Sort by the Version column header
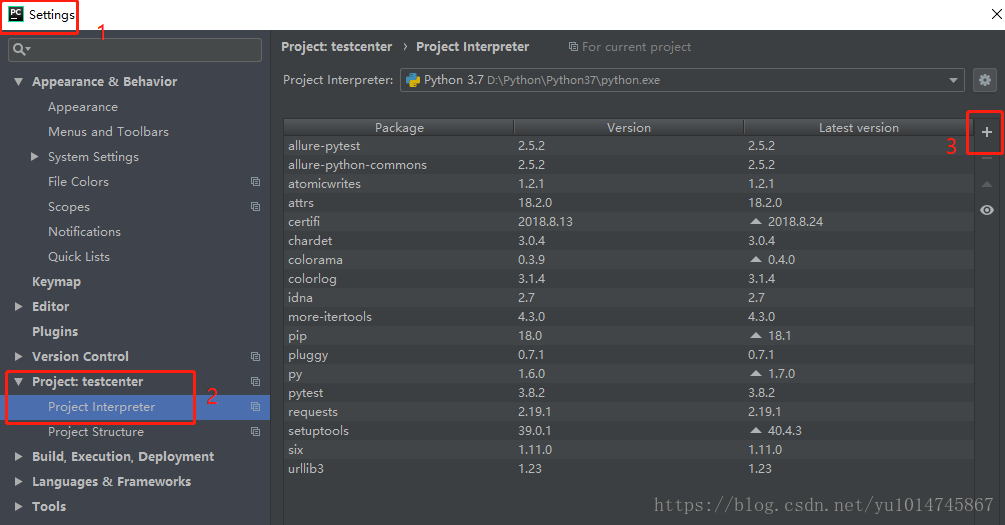Image resolution: width=1005 pixels, height=525 pixels. pos(629,128)
